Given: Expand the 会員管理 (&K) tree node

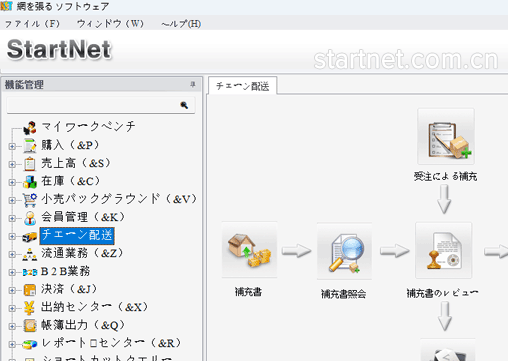Looking at the screenshot, I should pyautogui.click(x=12, y=218).
